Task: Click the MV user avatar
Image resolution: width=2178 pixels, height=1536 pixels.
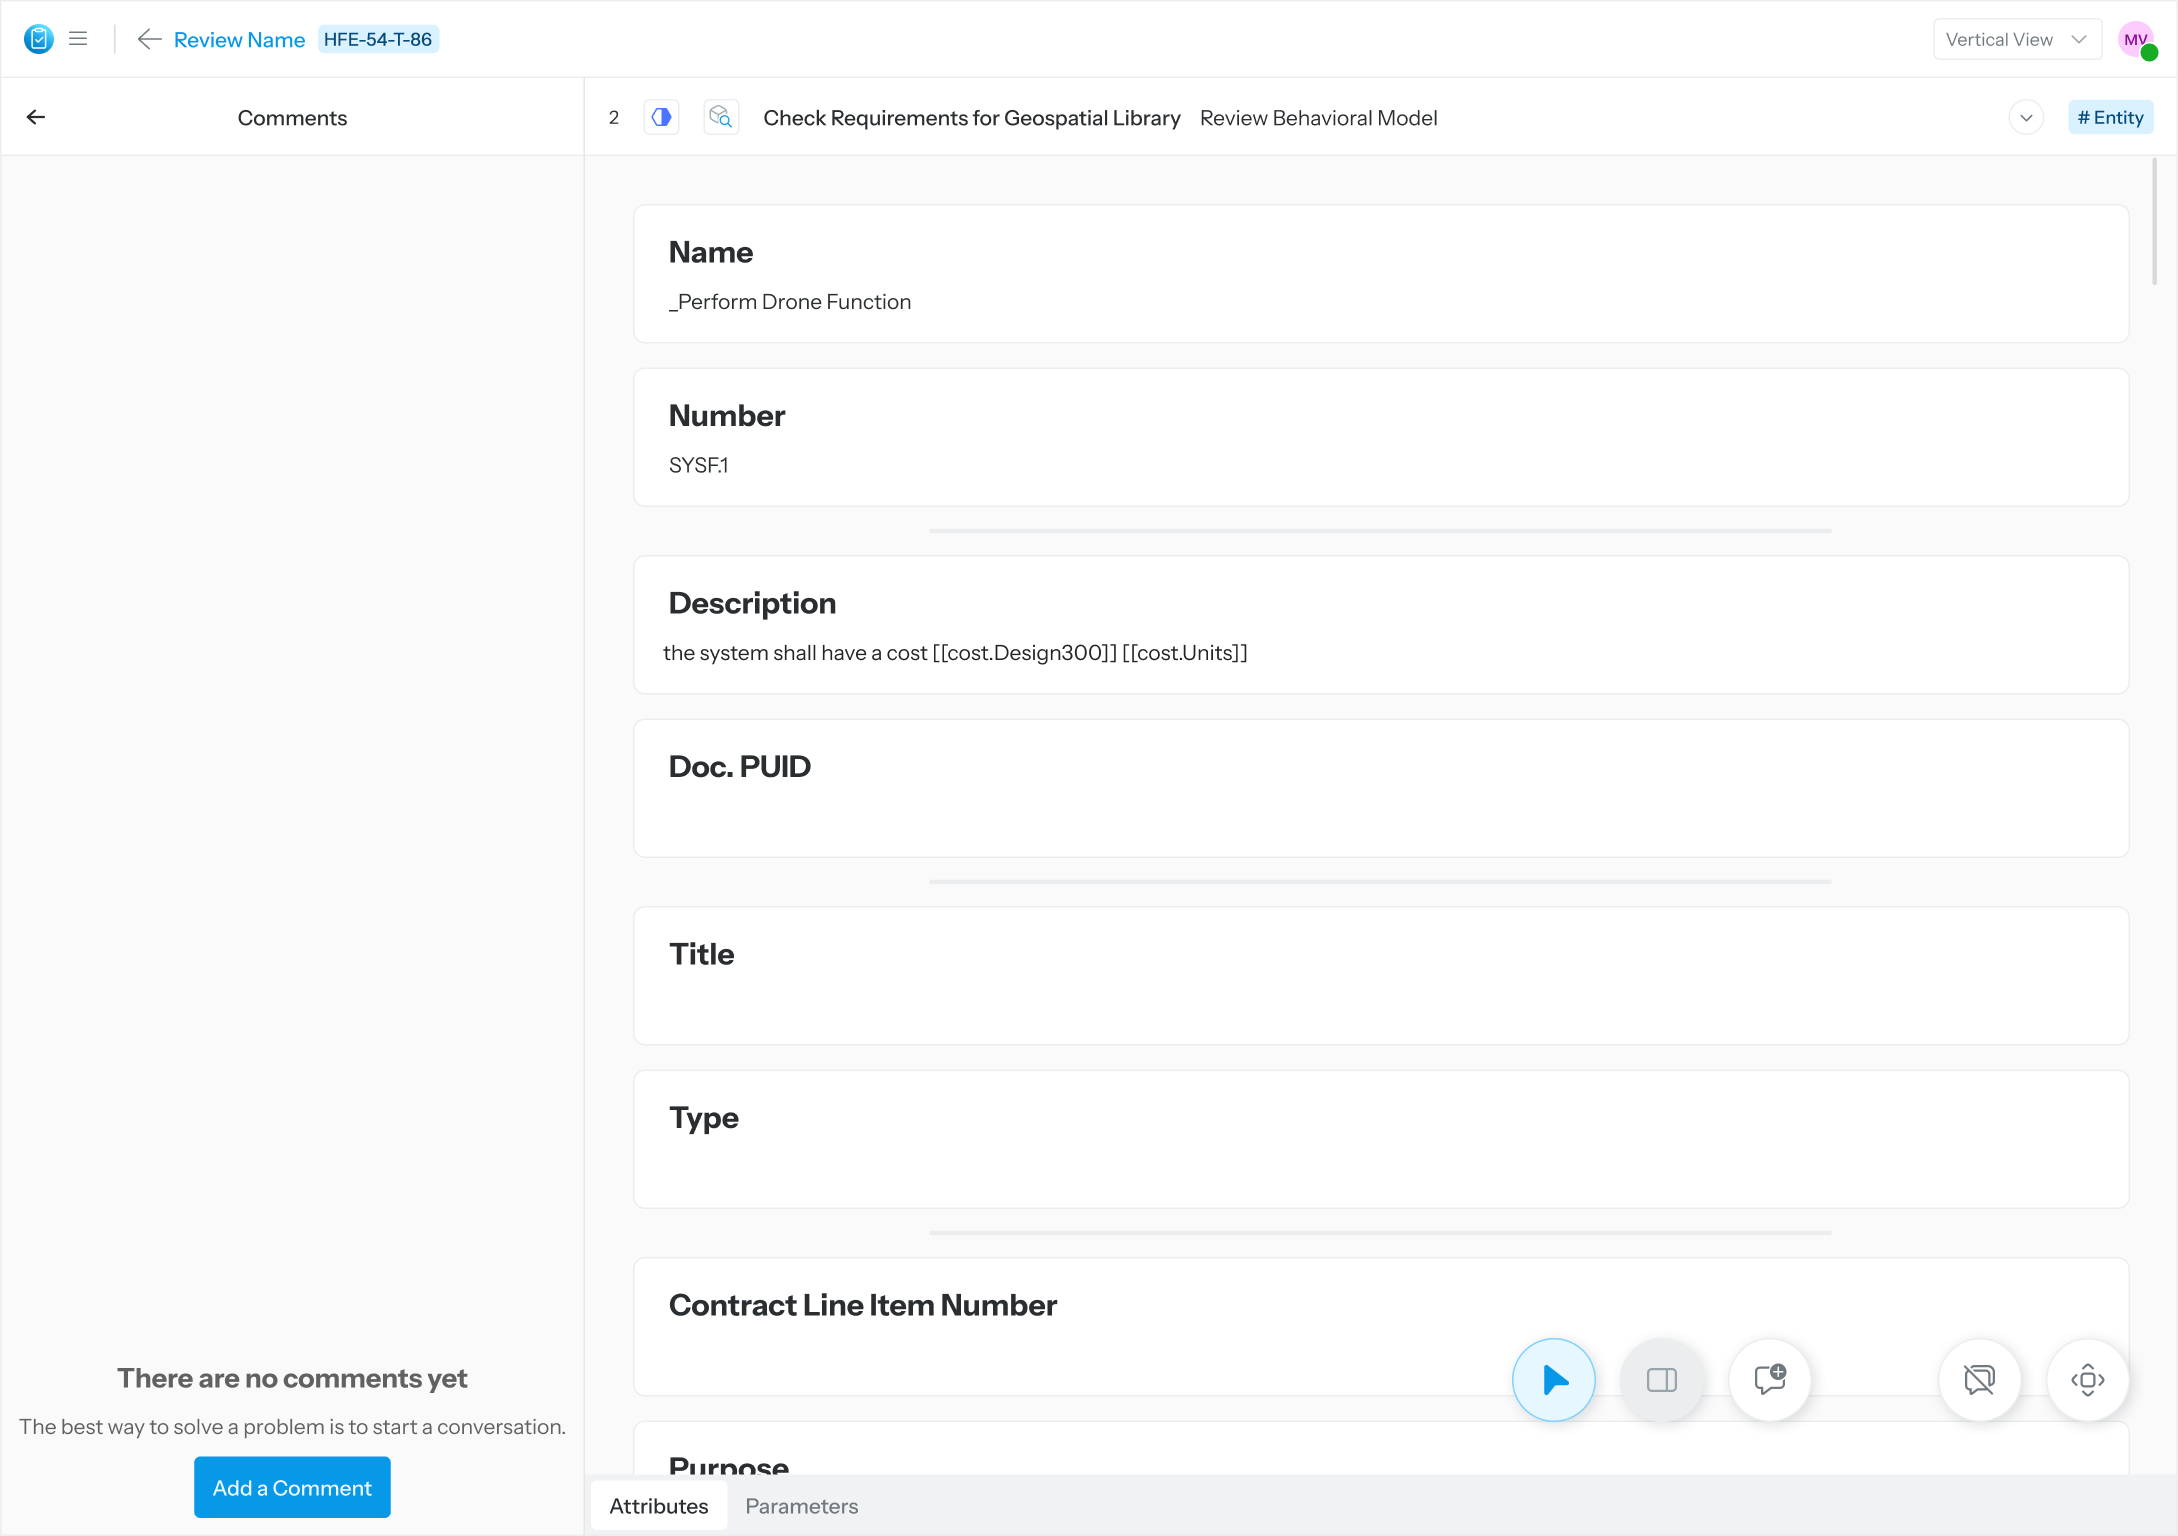Action: point(2136,40)
